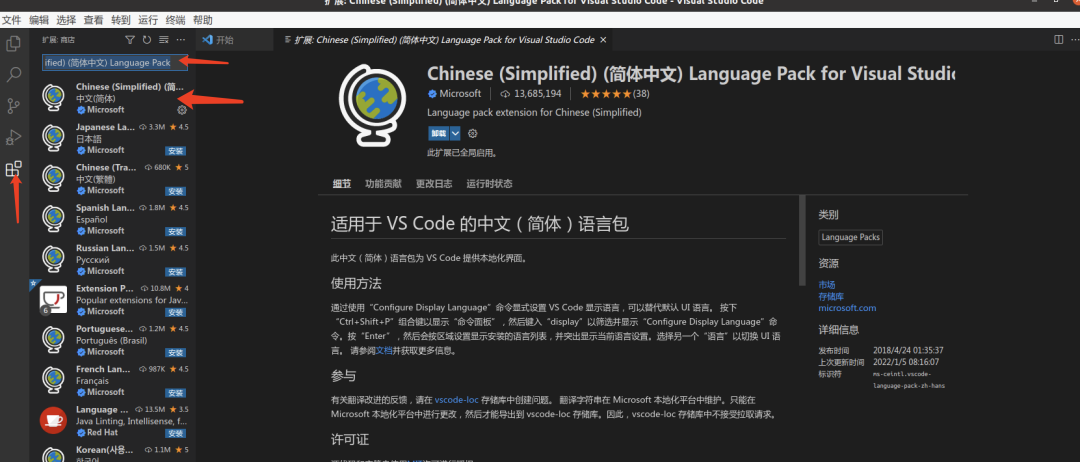Screen dimensions: 1080x462
Task: Open the microsoft.com resource link
Action: (x=847, y=308)
